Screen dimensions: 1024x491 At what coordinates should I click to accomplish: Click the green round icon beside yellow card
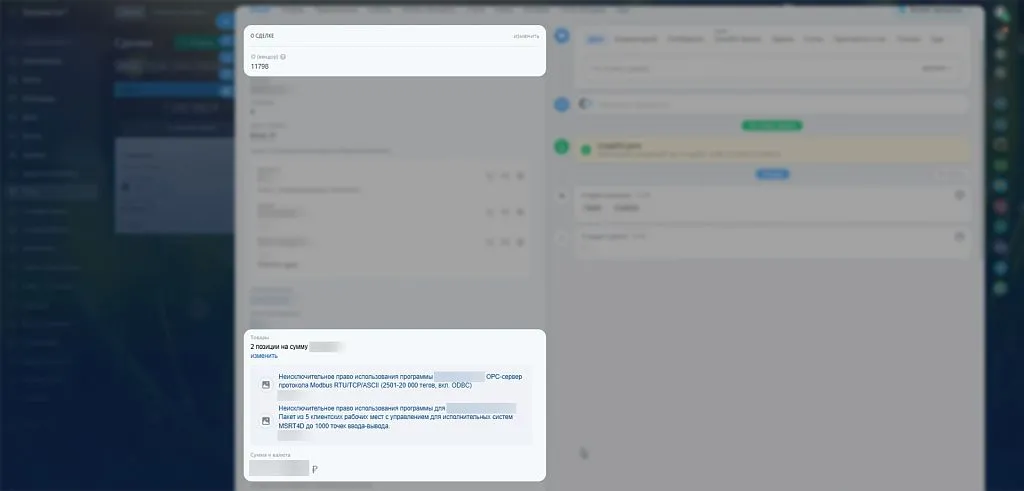coord(562,147)
